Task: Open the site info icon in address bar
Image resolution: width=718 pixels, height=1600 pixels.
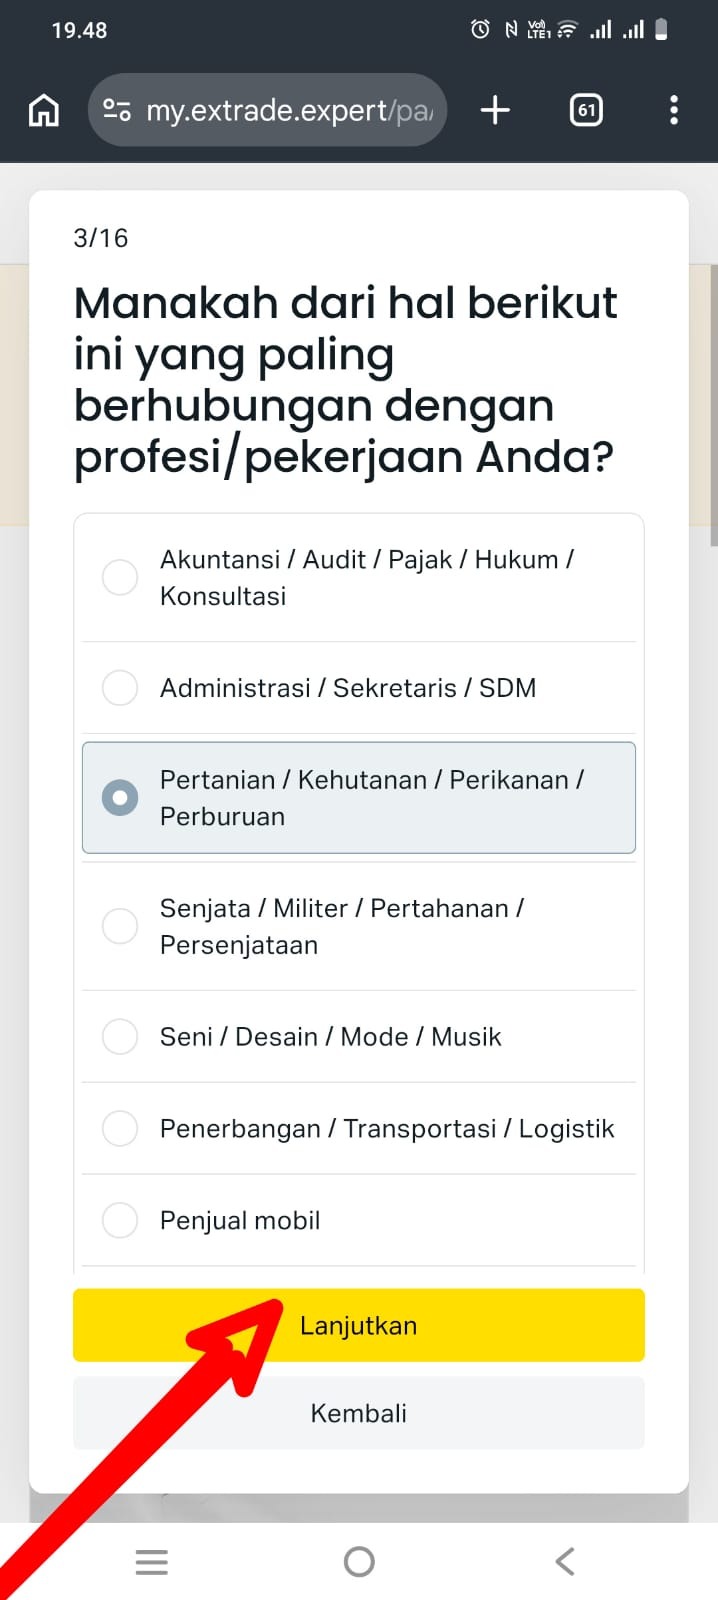Action: (117, 110)
